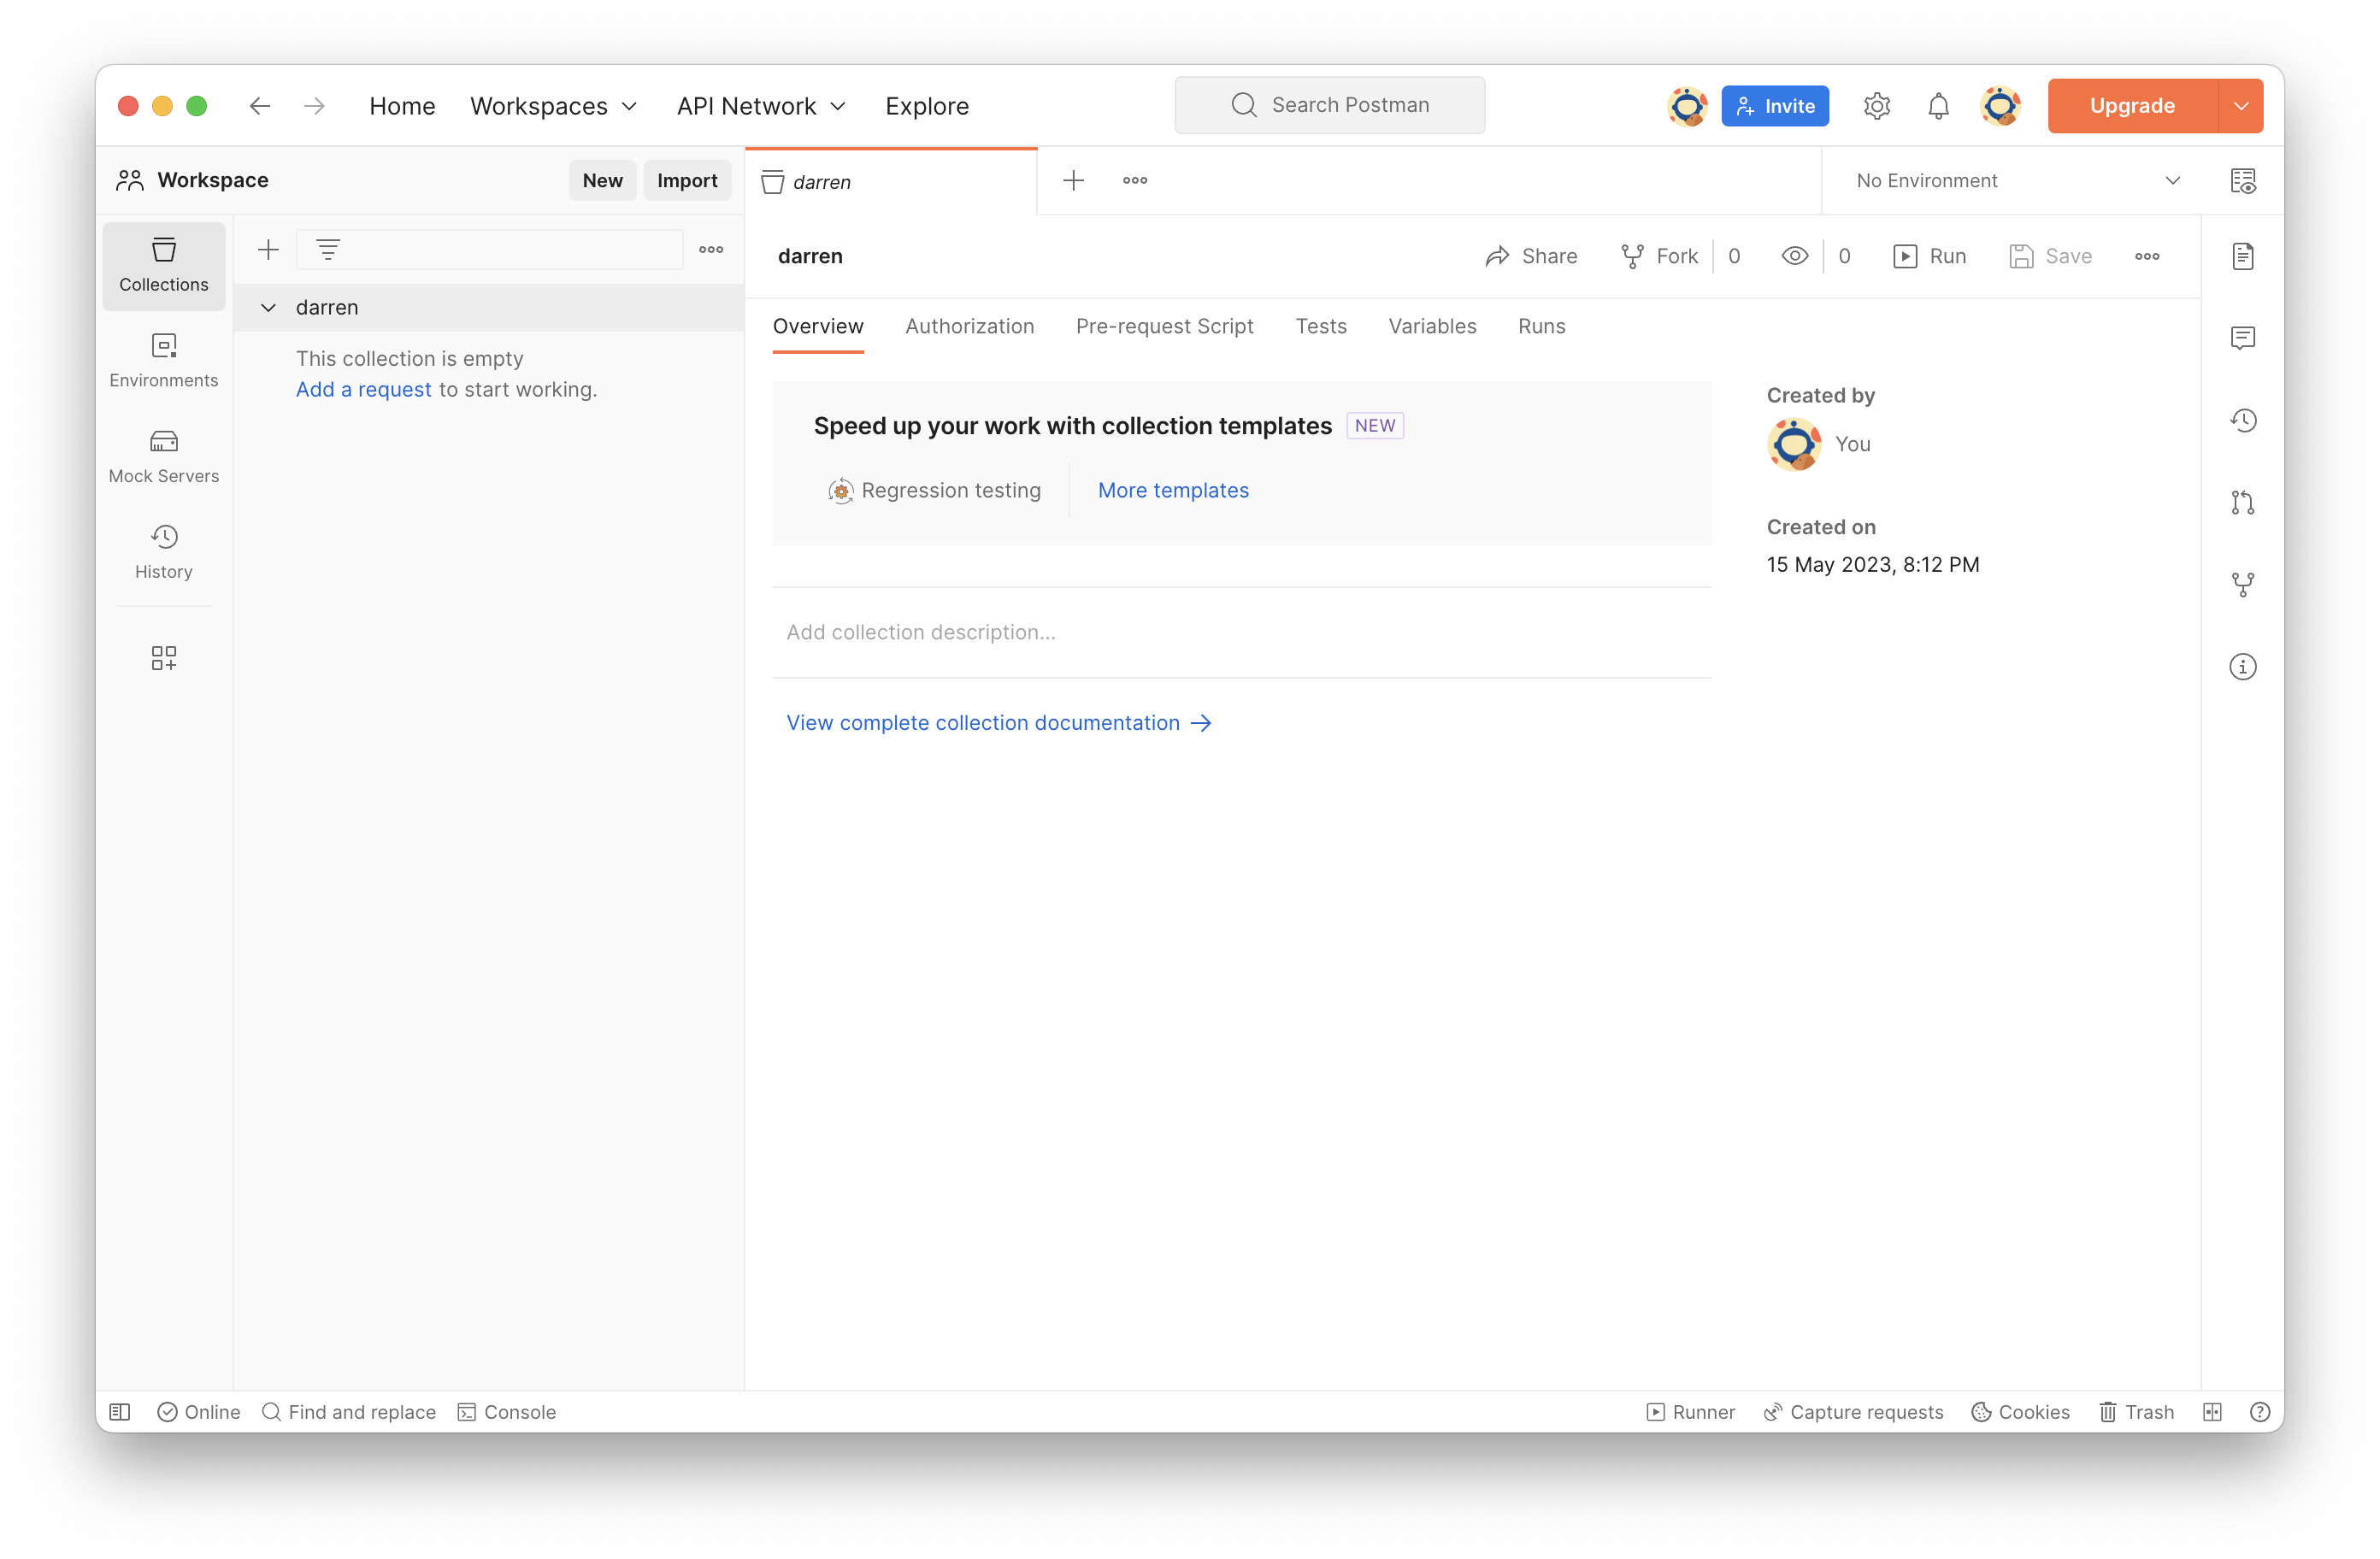Screen dimensions: 2380x1559
Task: Click the Import button
Action: [686, 181]
